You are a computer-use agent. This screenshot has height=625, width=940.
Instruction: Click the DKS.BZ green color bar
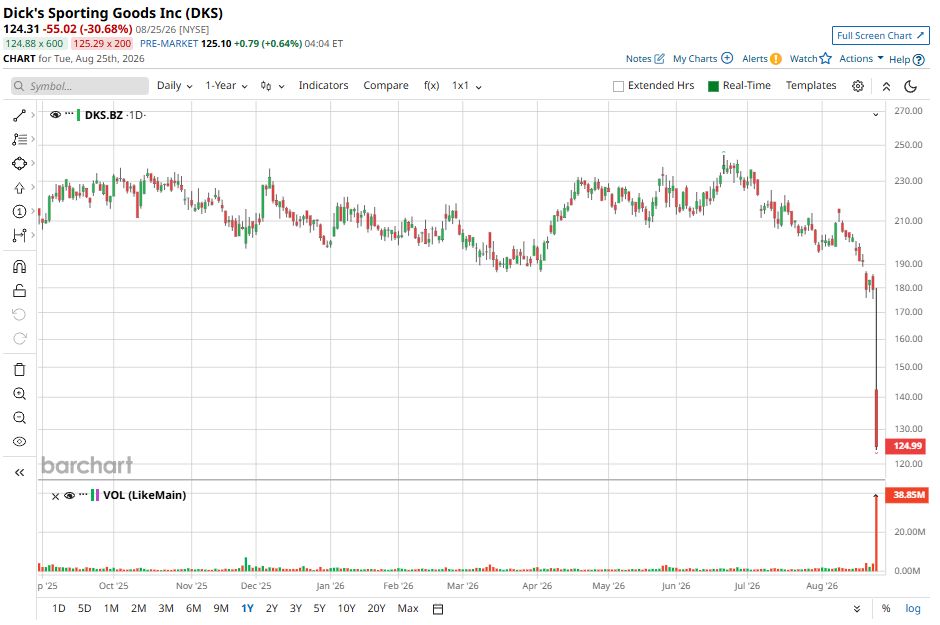(79, 114)
